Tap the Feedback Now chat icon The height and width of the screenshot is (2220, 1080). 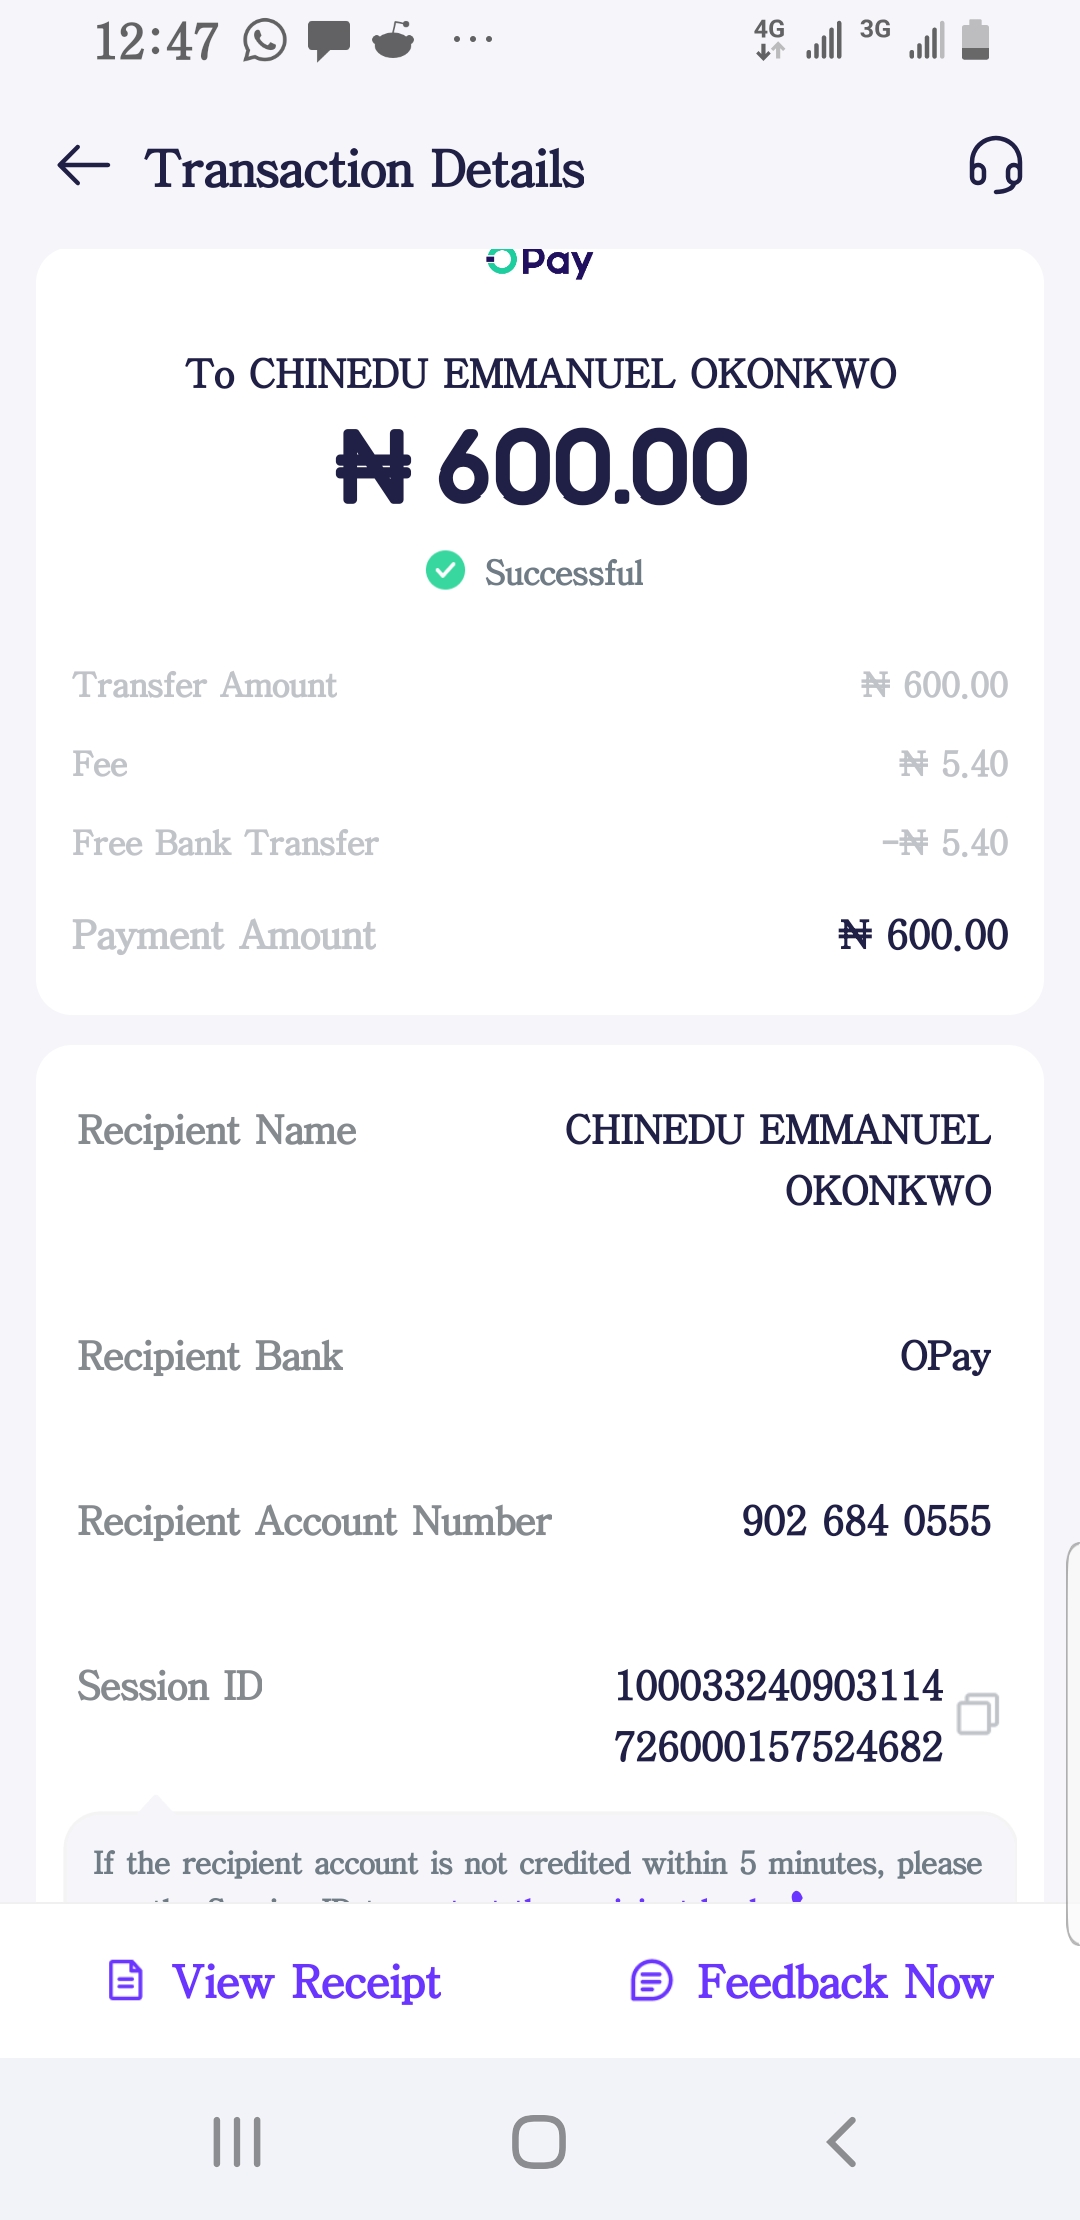pos(652,1981)
